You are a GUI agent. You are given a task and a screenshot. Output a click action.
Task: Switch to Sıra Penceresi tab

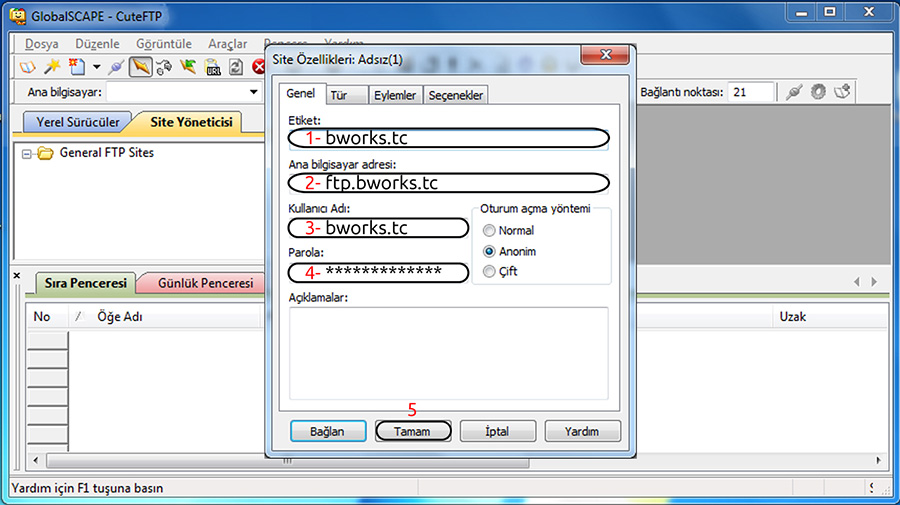86,283
